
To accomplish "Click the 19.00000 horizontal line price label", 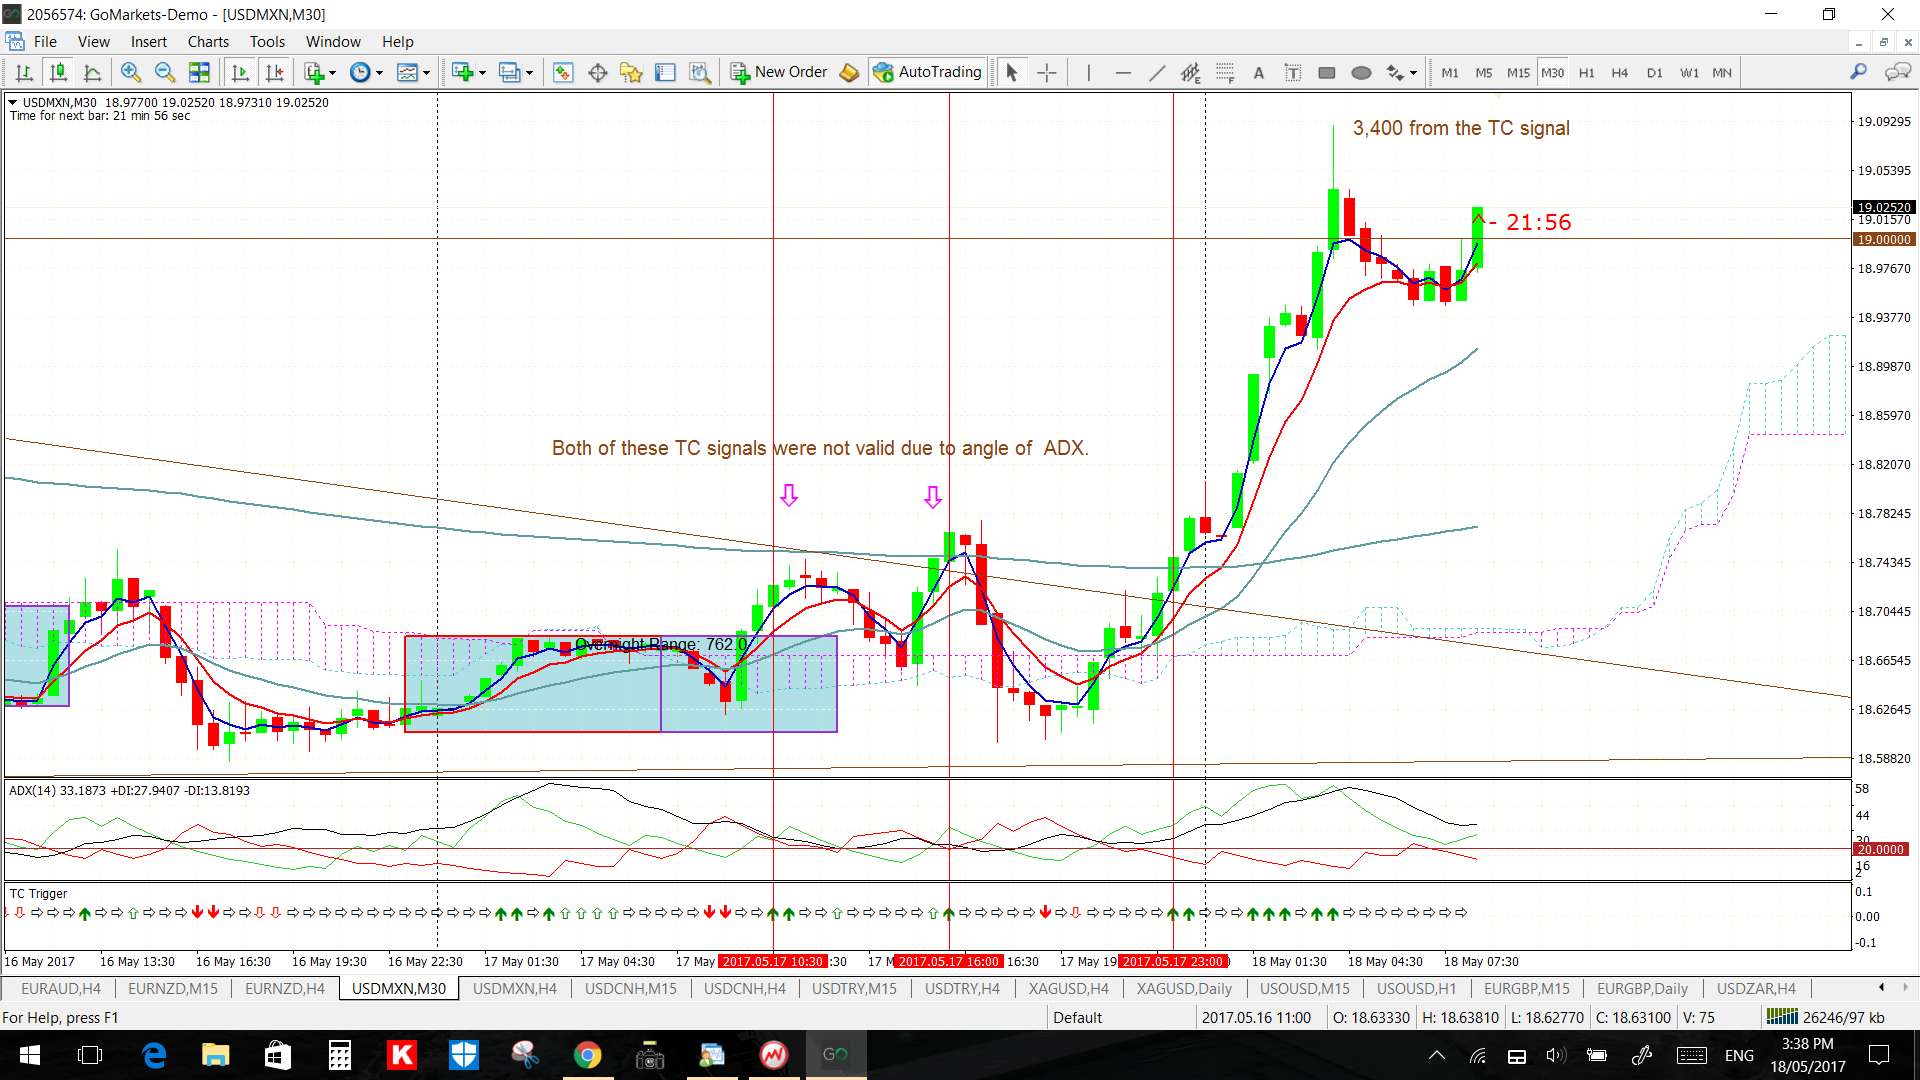I will 1884,239.
